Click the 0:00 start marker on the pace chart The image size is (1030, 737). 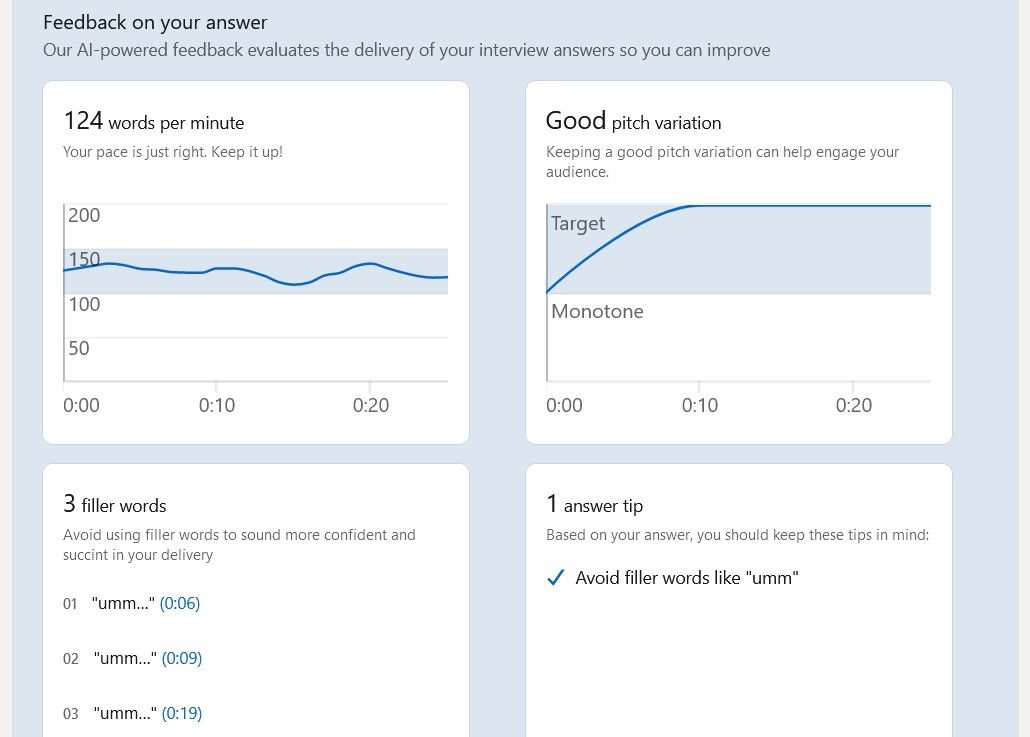(x=81, y=405)
